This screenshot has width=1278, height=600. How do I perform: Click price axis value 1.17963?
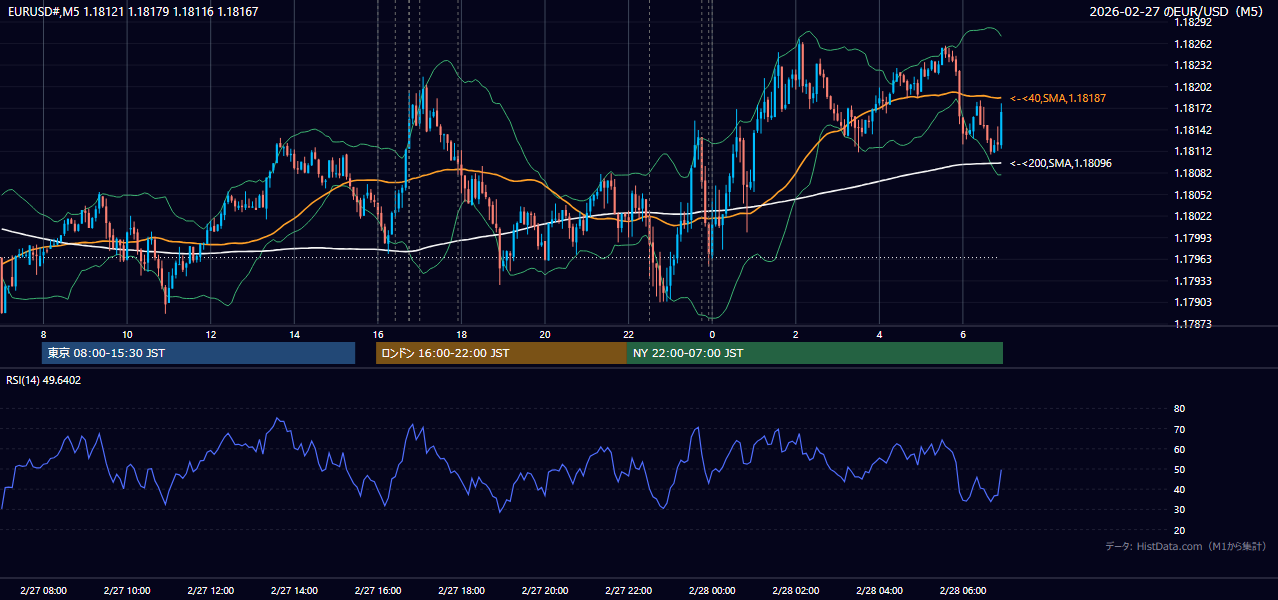coord(1192,259)
